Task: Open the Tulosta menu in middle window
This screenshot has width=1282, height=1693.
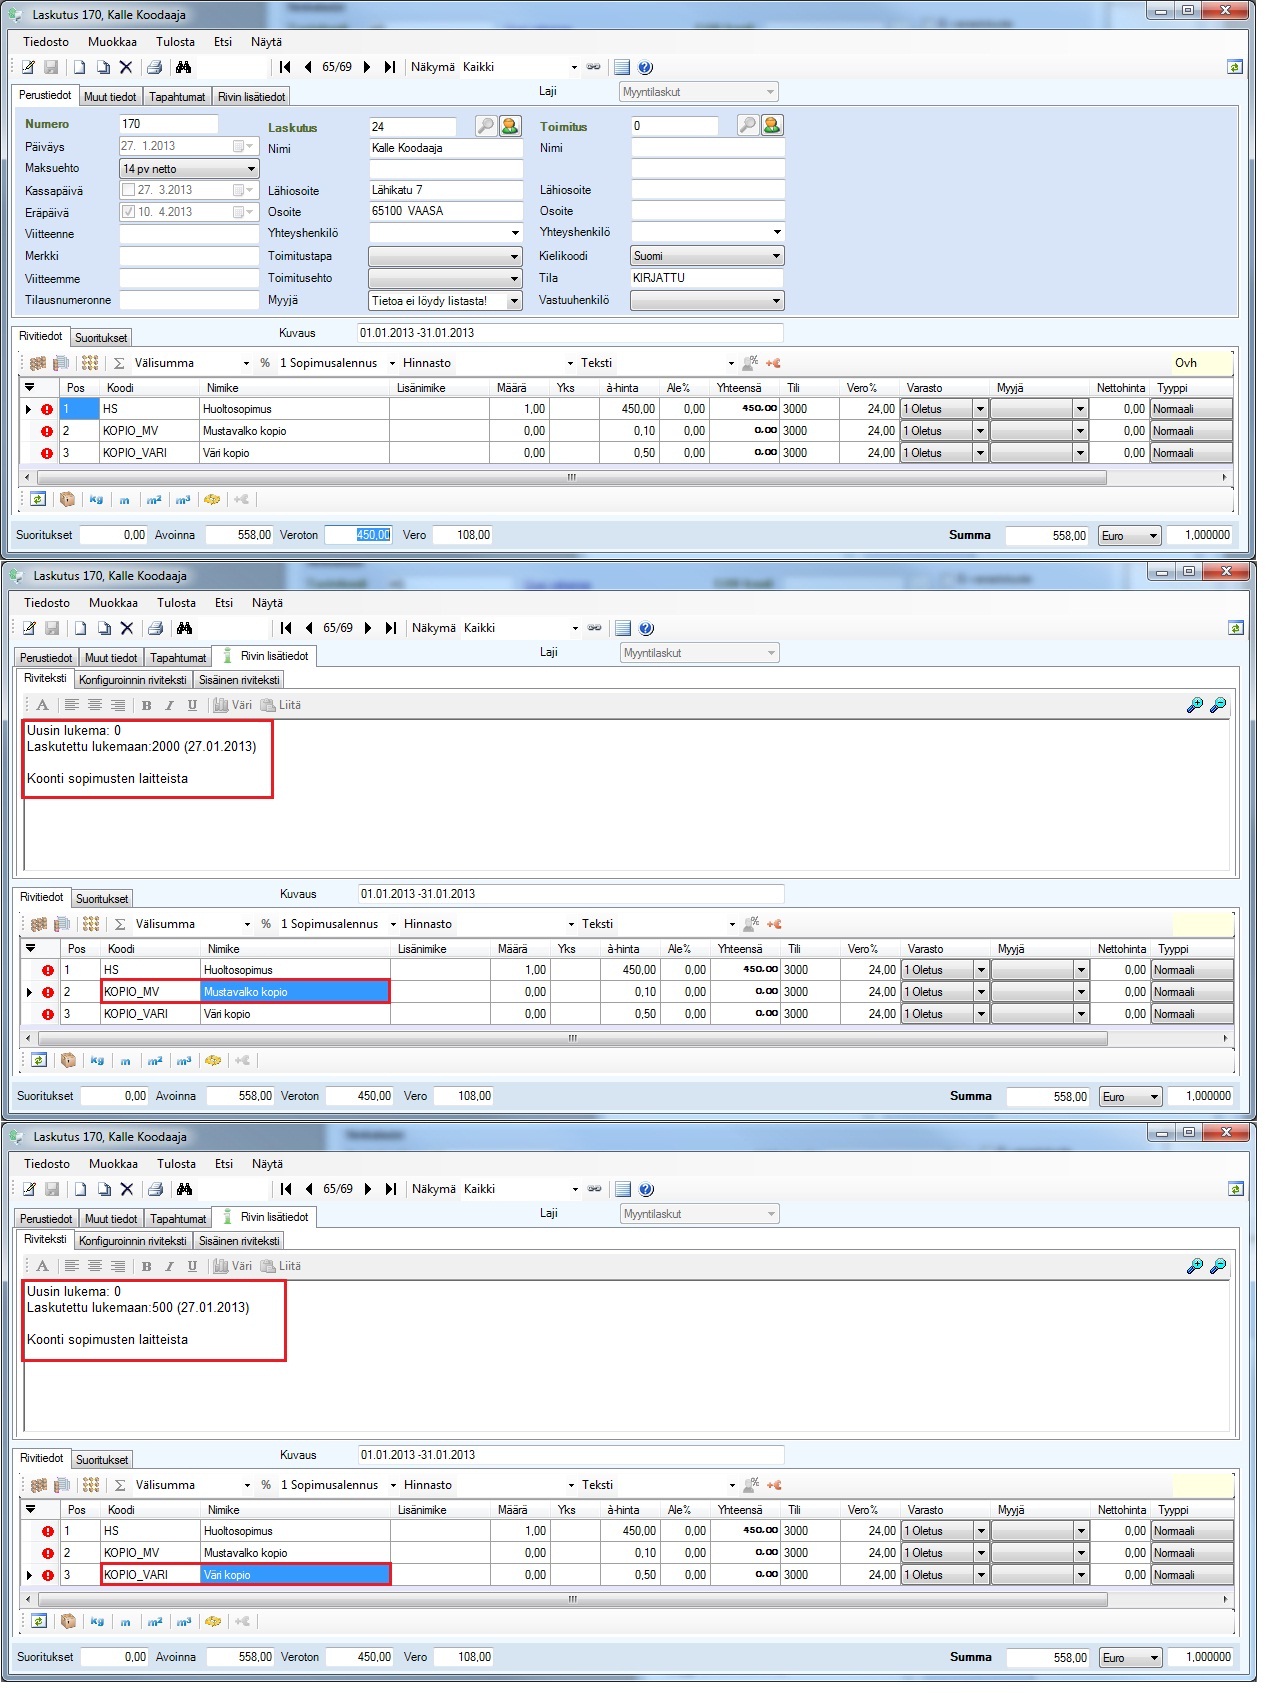Action: [x=176, y=603]
